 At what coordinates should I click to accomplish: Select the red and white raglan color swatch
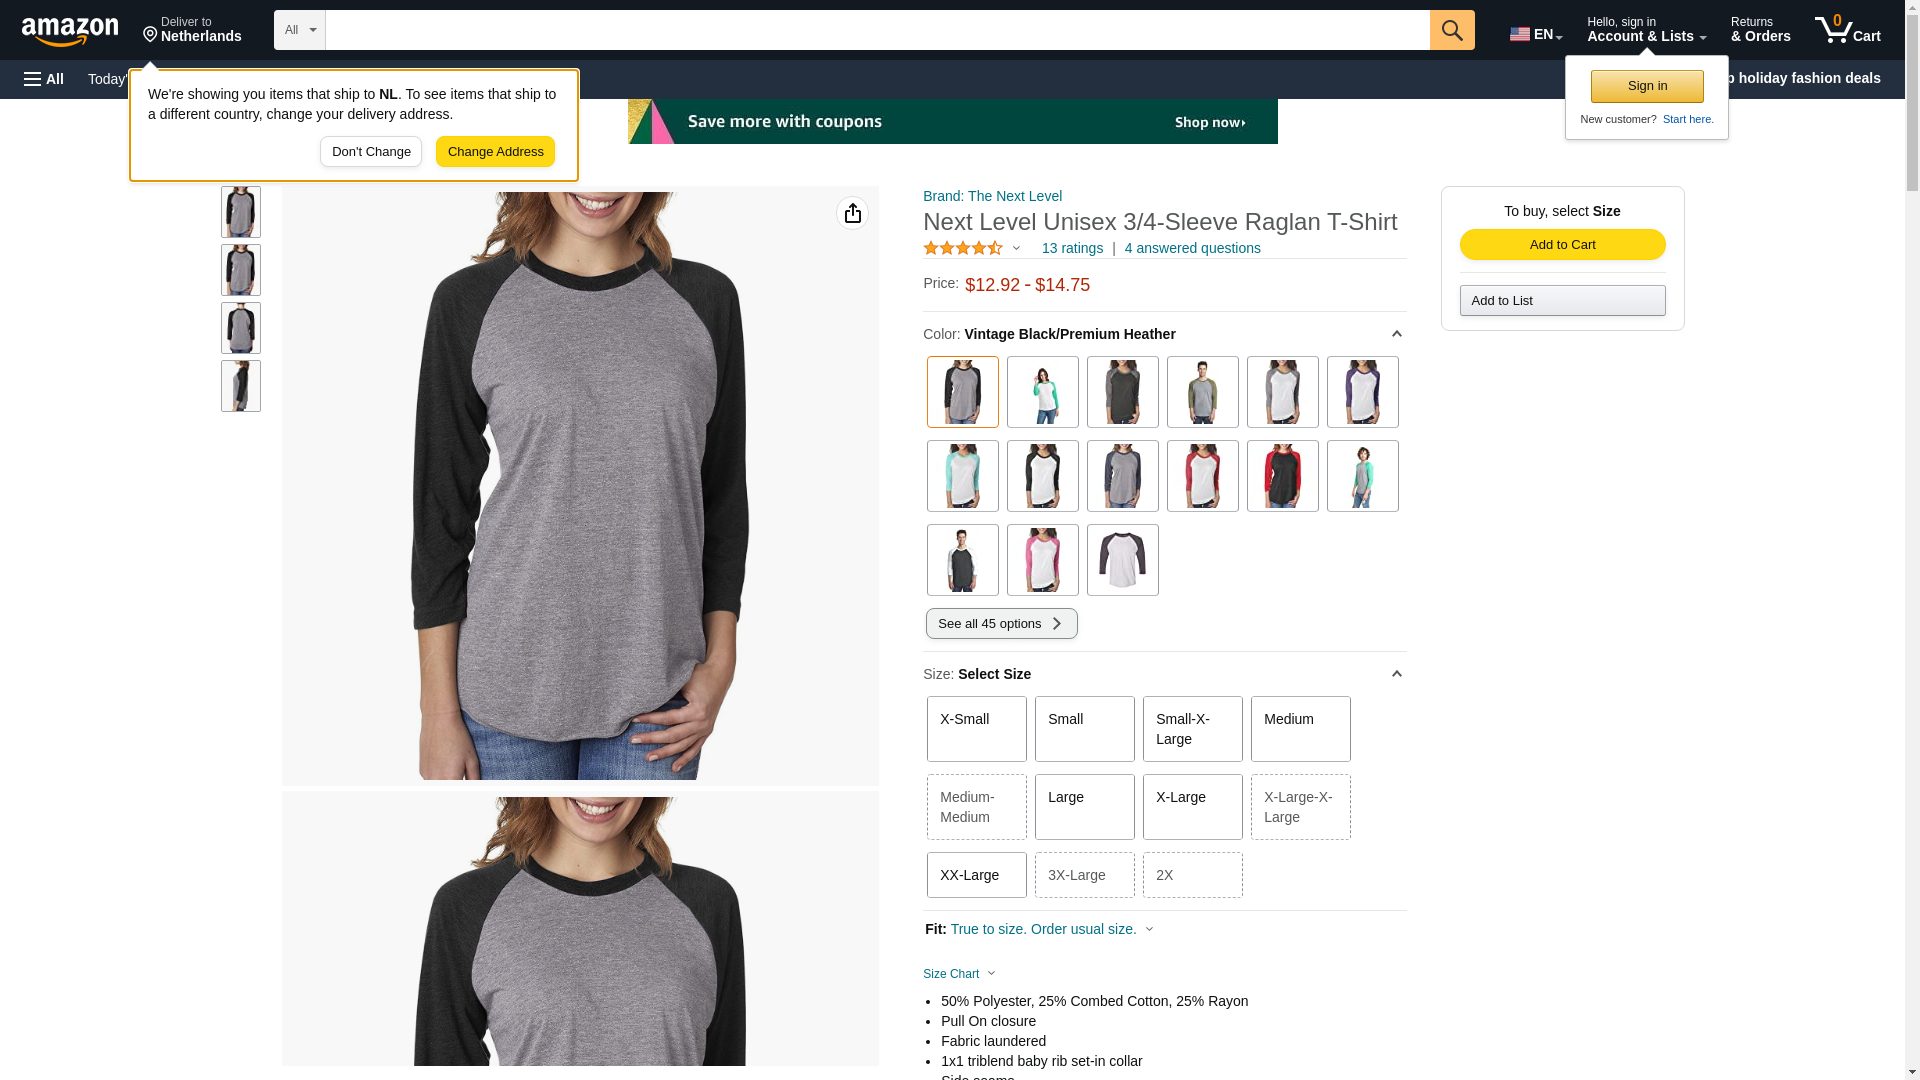coord(1202,476)
